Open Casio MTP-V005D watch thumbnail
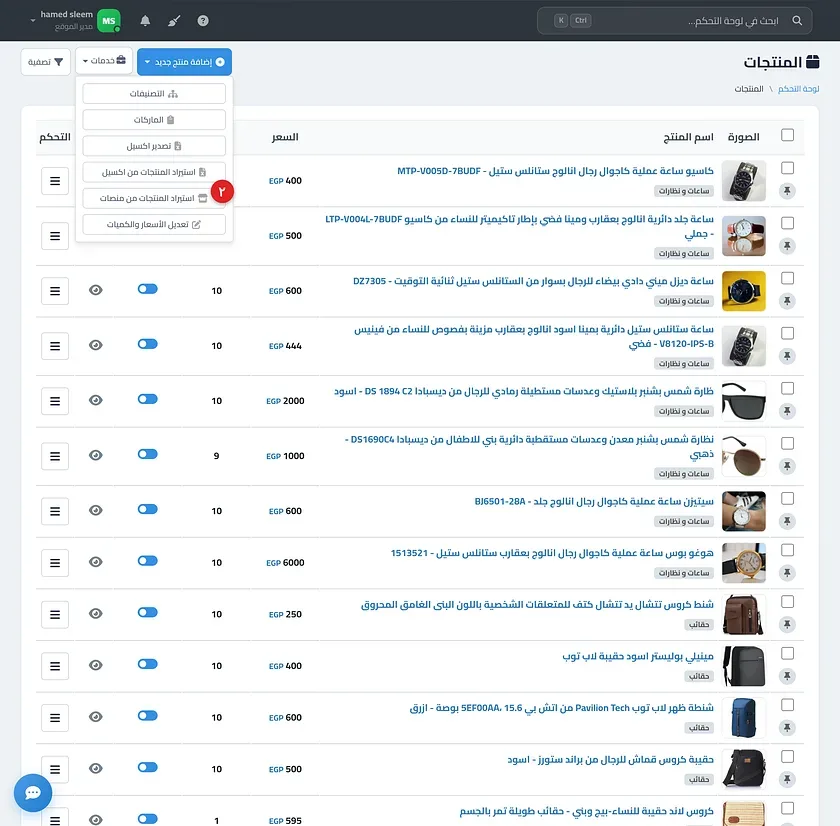The image size is (840, 826). click(x=744, y=181)
